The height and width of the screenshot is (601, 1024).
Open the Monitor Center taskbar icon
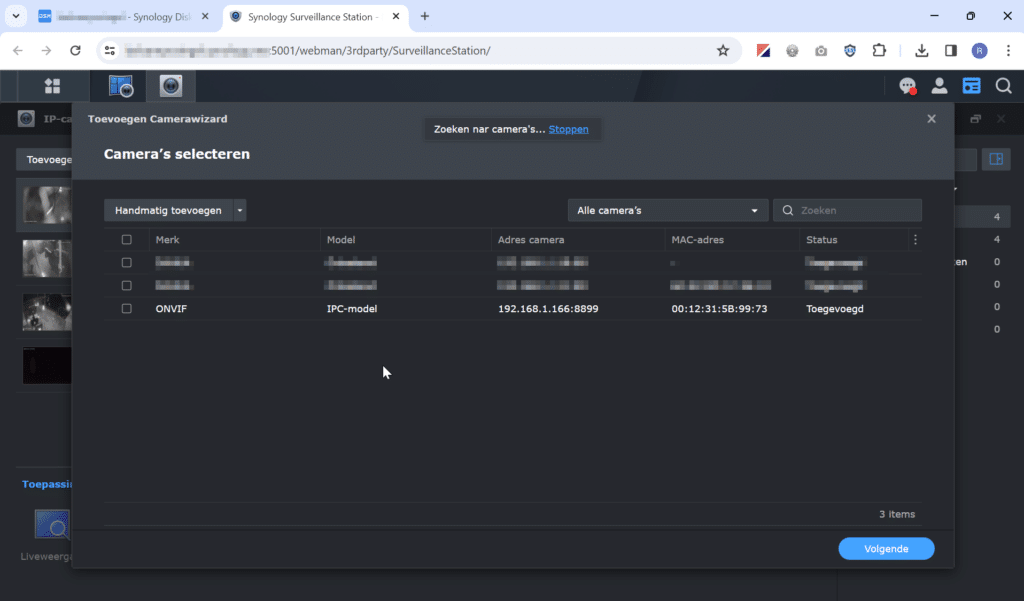tap(121, 86)
